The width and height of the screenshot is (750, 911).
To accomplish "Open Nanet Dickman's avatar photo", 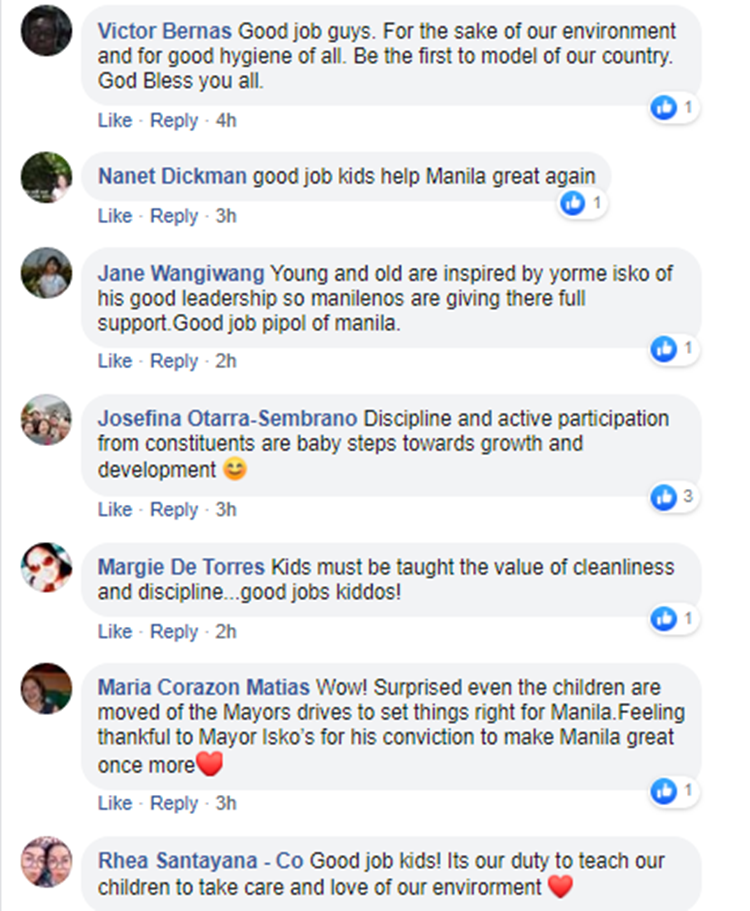I will [46, 177].
